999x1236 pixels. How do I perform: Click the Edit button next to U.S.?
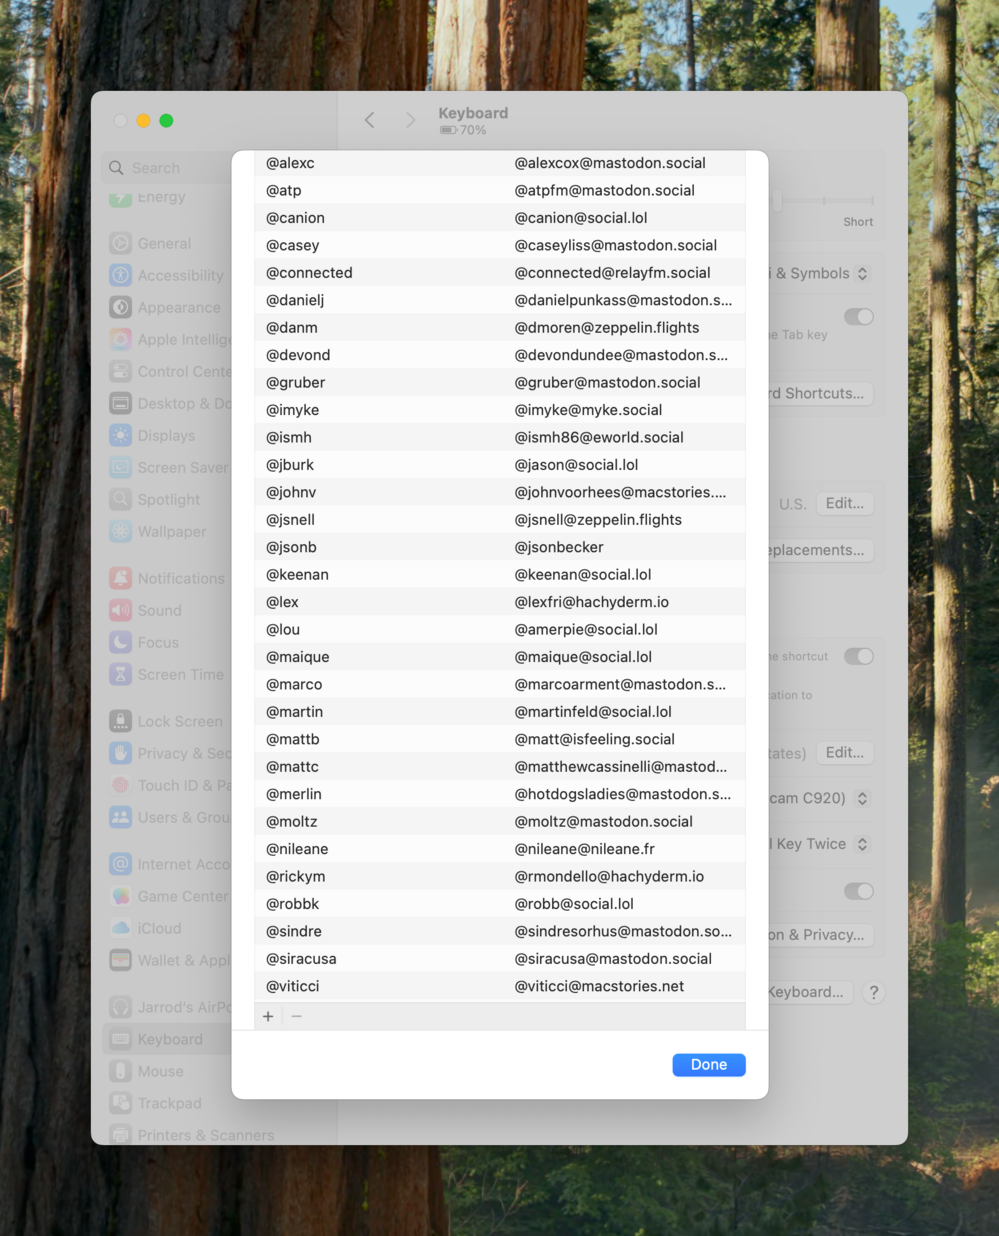845,503
